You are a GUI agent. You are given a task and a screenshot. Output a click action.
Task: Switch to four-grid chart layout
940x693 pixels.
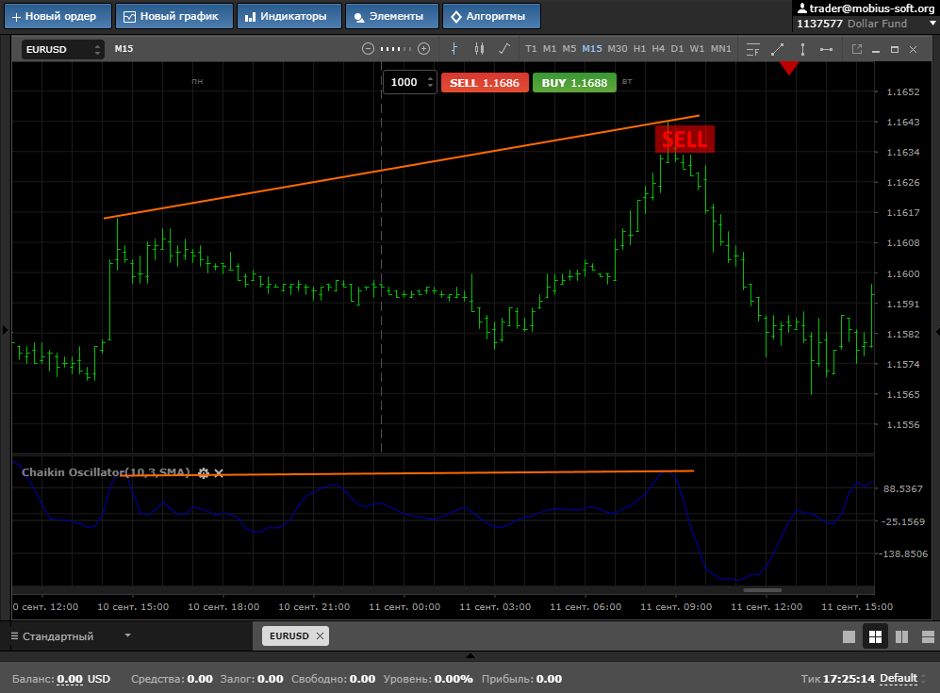(875, 637)
